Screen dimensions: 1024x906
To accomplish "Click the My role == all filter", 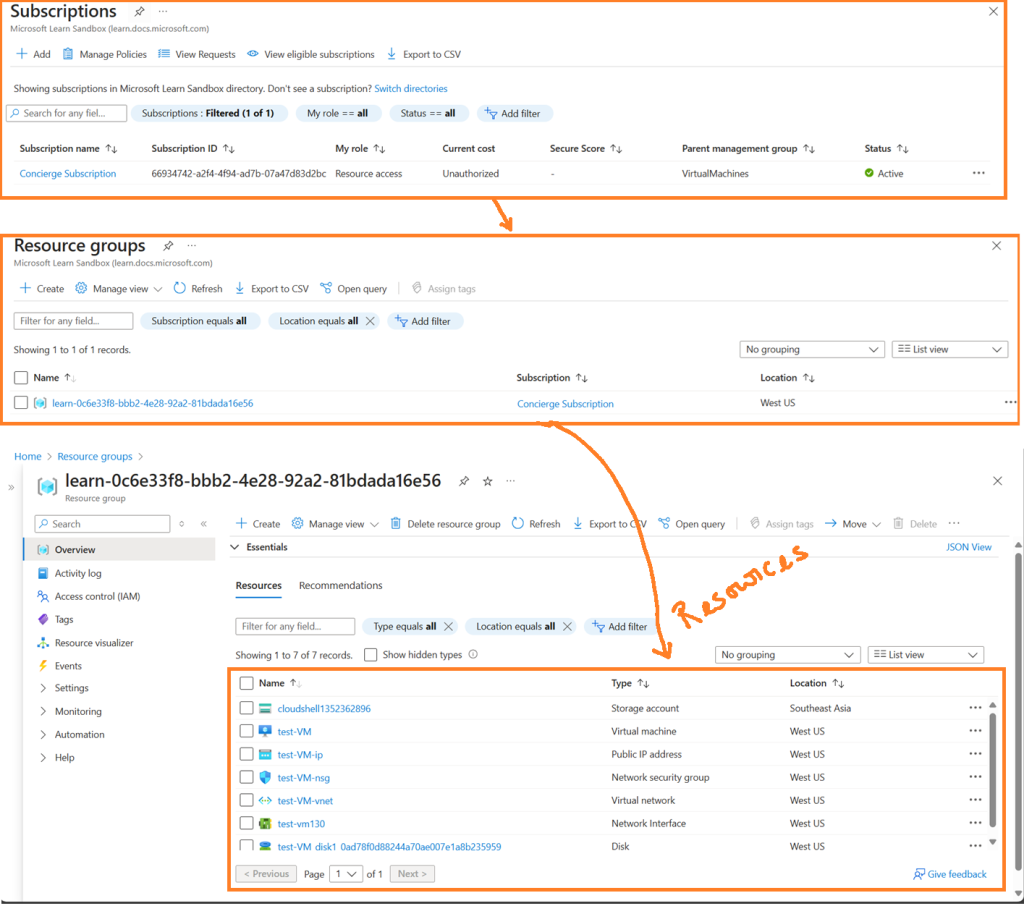I will [x=338, y=113].
